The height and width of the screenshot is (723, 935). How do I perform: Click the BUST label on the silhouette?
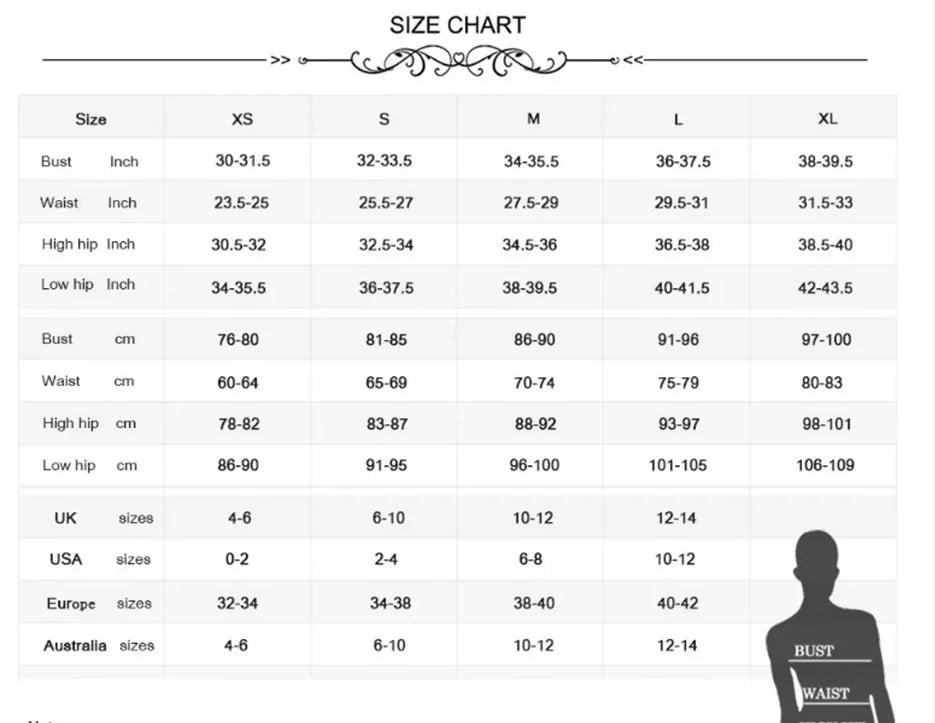813,651
